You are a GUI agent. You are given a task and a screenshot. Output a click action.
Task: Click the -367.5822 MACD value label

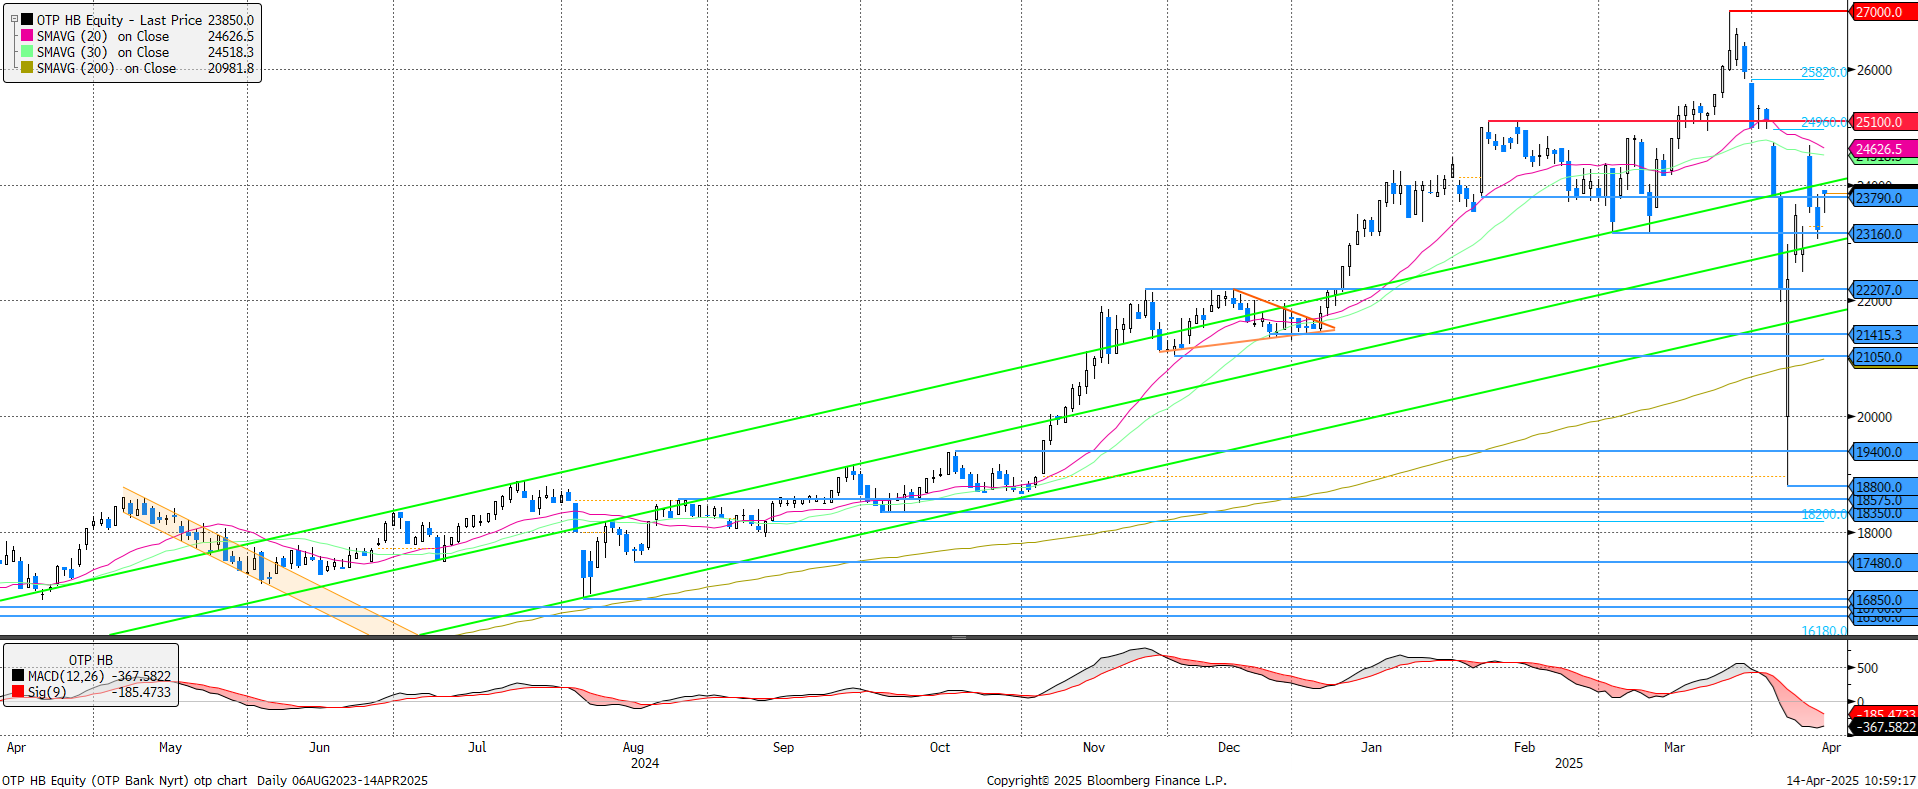click(1886, 727)
